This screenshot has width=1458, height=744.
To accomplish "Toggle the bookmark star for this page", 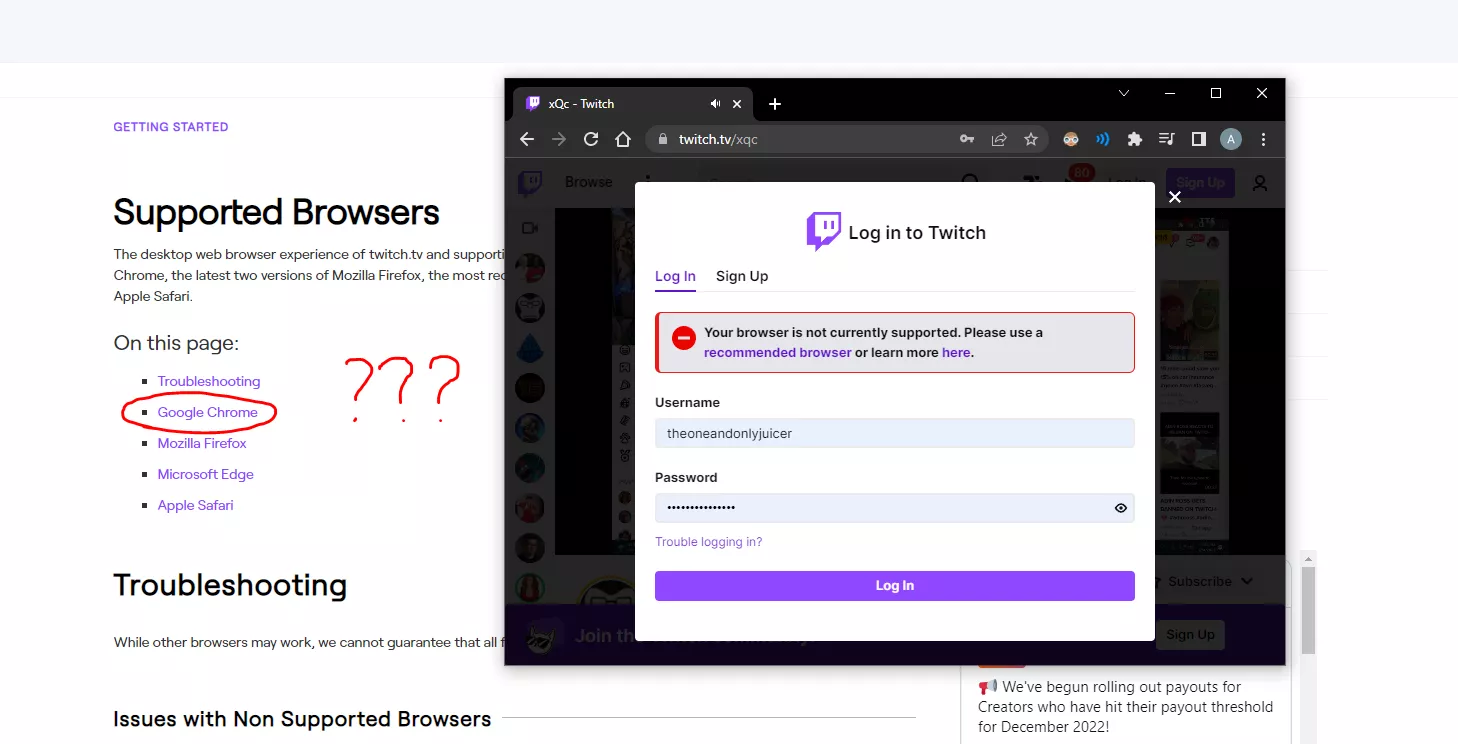I will pos(1031,139).
